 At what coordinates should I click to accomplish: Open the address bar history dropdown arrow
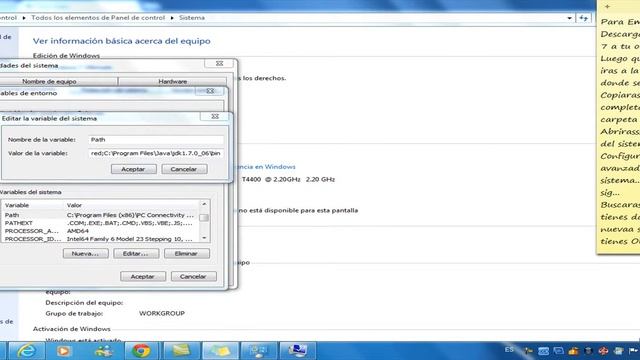coord(569,18)
